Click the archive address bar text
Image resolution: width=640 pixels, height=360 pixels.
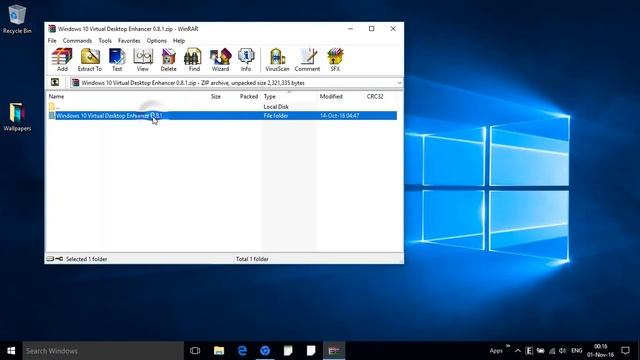(193, 83)
